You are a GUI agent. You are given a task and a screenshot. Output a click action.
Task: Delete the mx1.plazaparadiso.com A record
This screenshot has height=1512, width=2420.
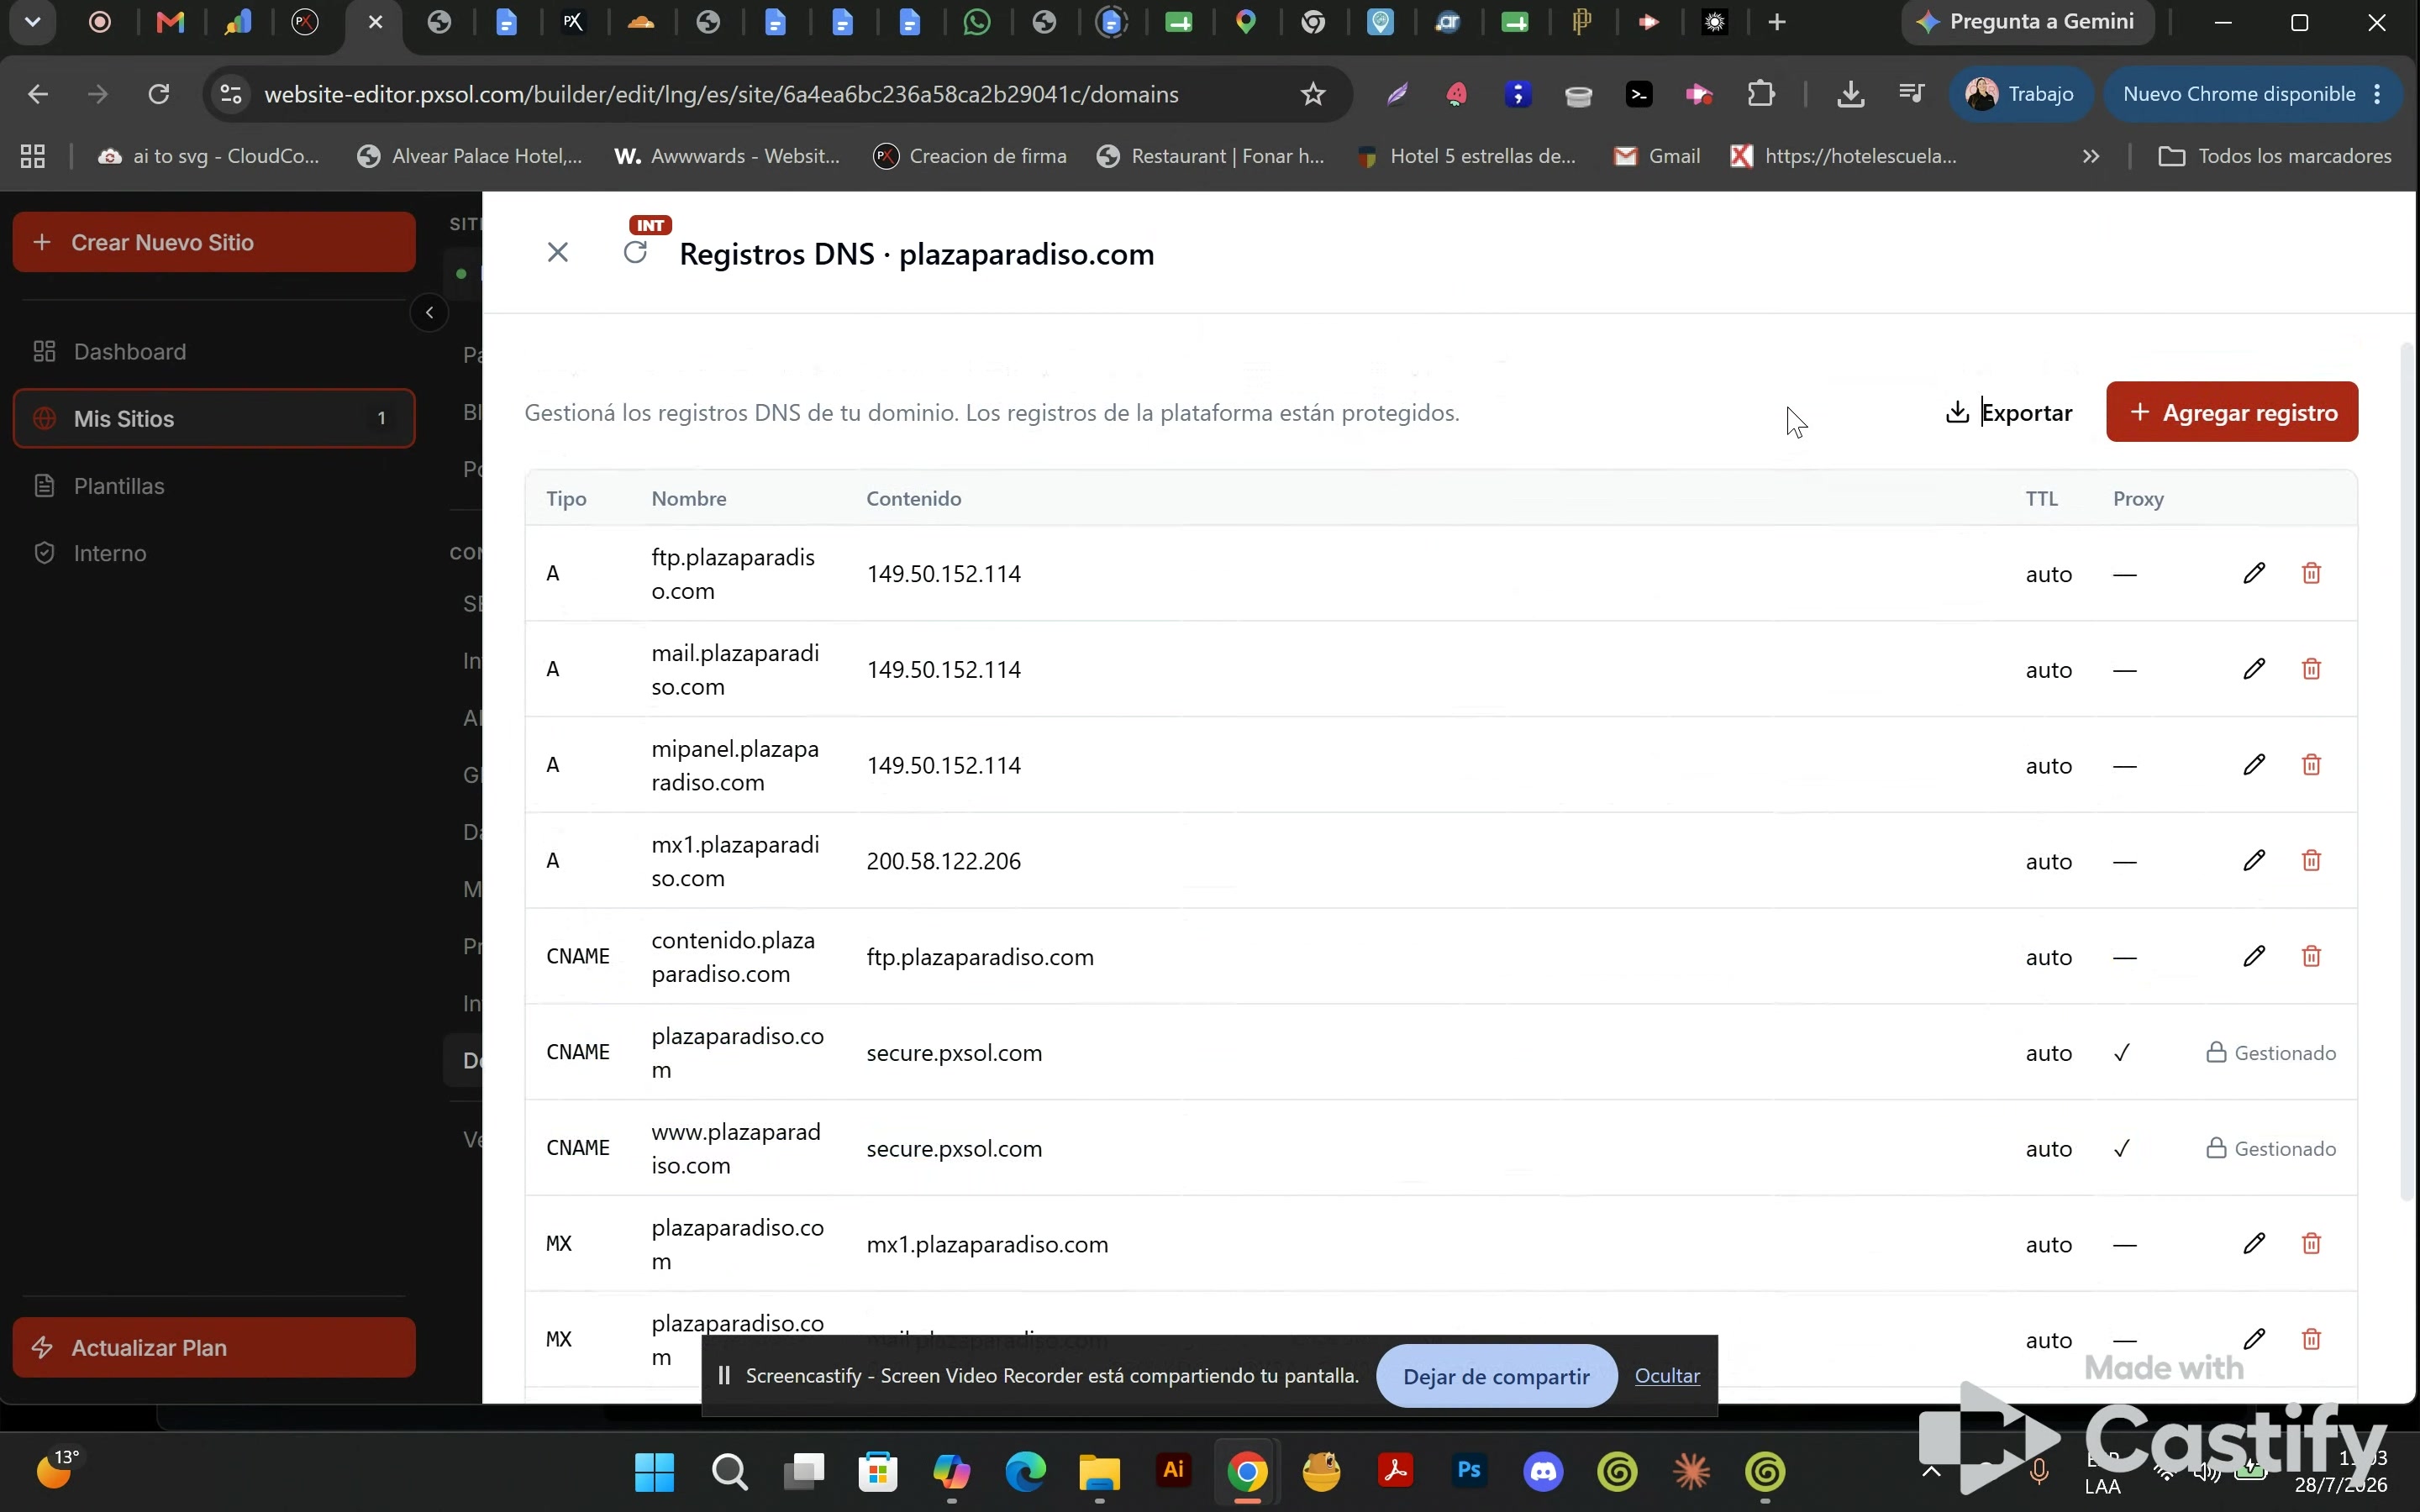coord(2311,861)
